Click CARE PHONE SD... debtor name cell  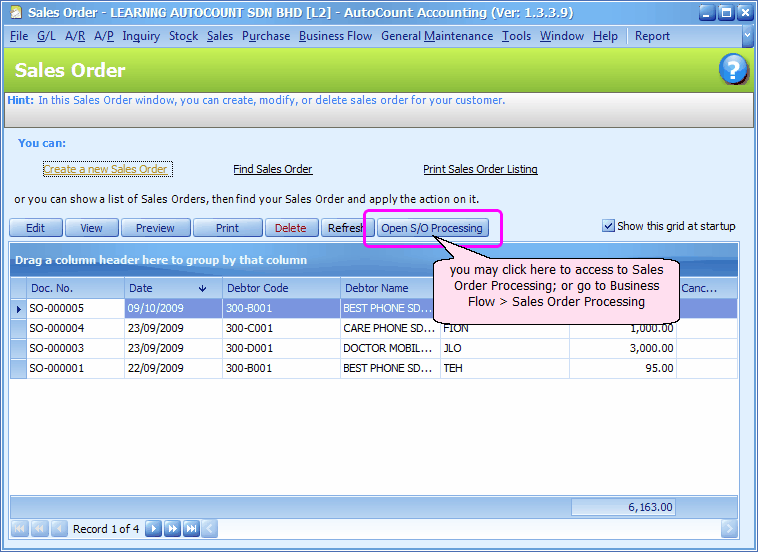click(390, 329)
